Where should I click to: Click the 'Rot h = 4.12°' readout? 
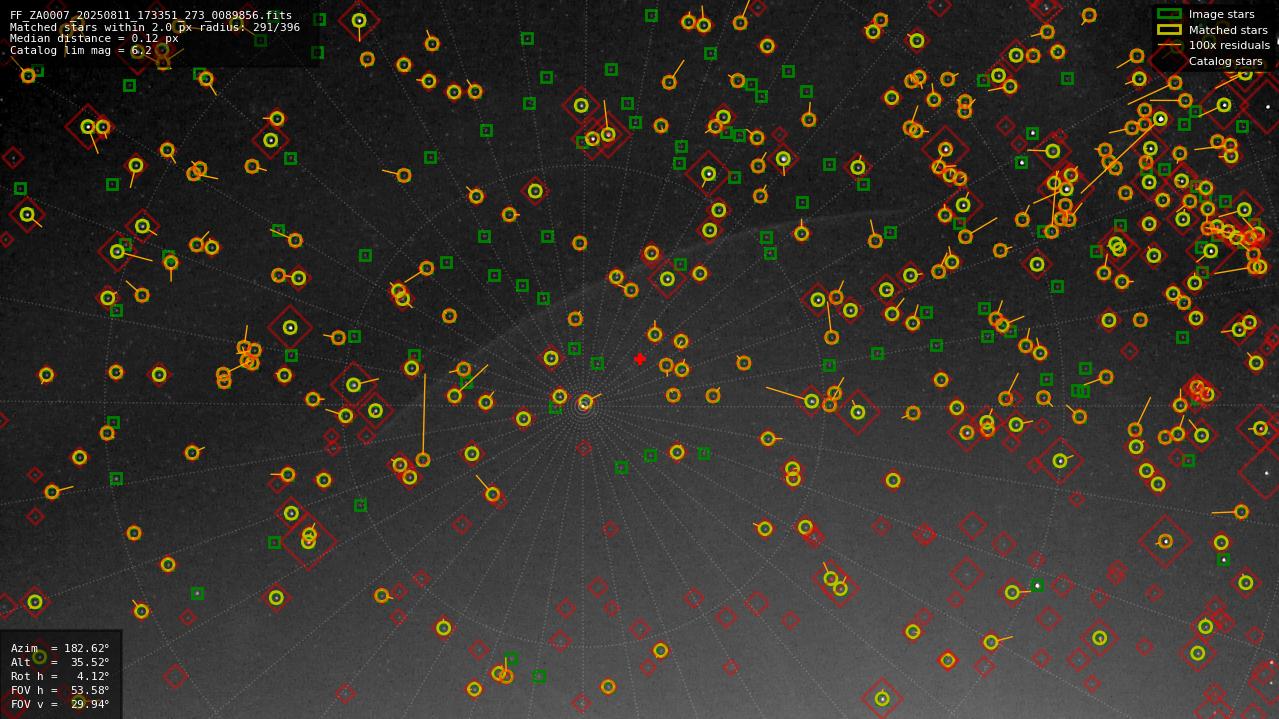(60, 676)
